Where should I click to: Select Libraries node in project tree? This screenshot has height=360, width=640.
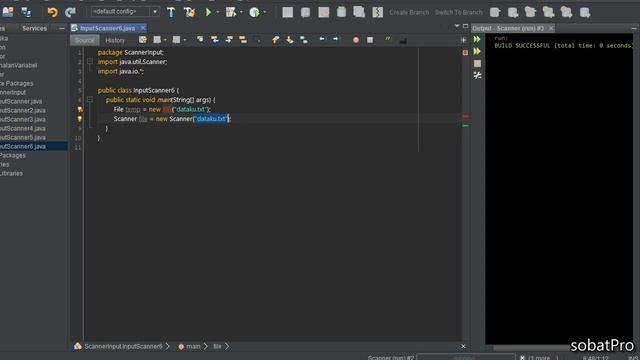pos(11,173)
